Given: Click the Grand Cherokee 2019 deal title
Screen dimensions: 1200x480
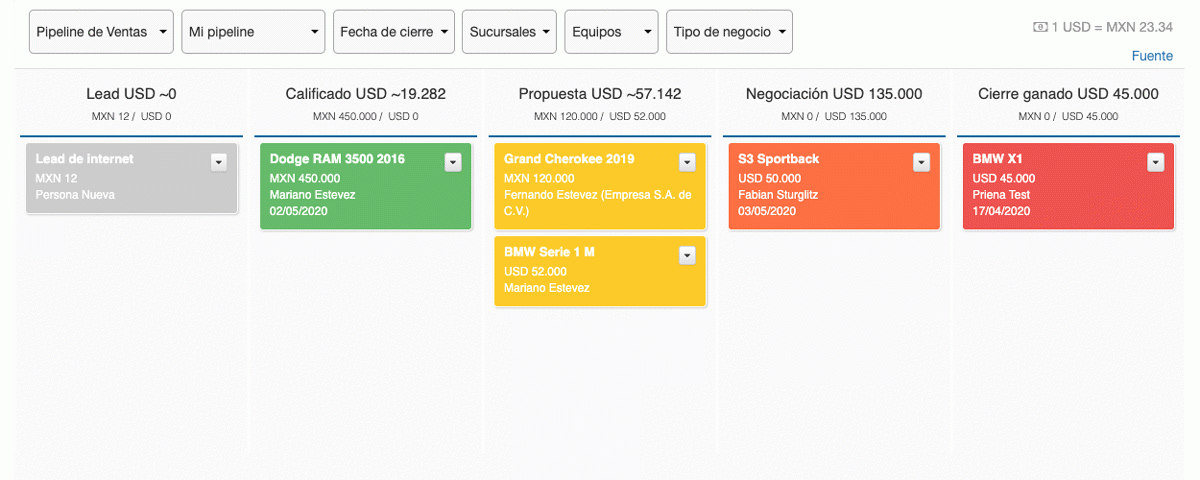Looking at the screenshot, I should (569, 159).
